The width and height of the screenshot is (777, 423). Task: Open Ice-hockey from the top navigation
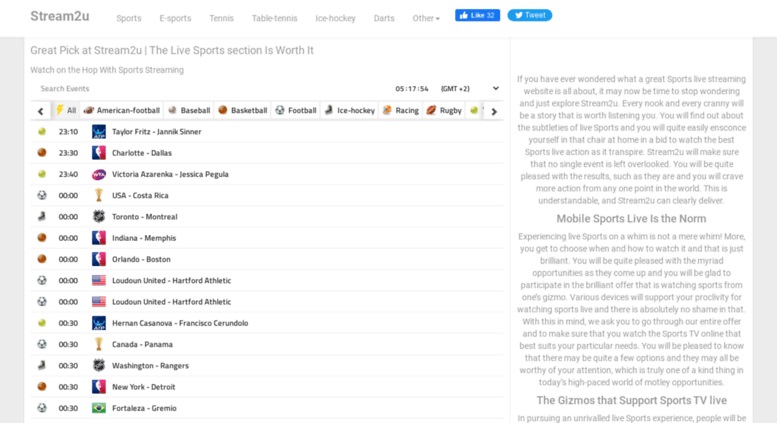(335, 18)
